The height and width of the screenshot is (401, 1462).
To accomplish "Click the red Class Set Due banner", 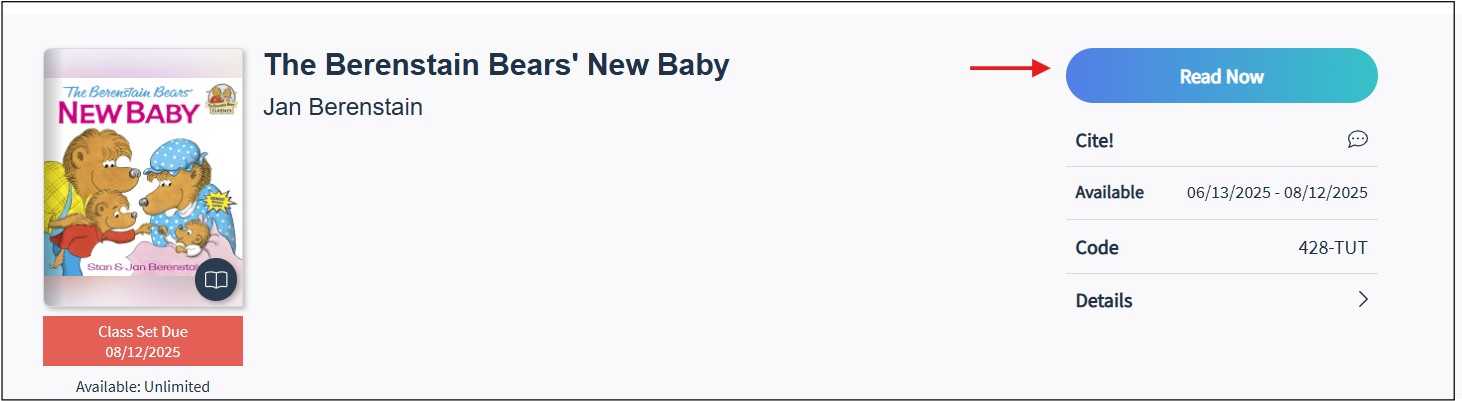I will 143,341.
